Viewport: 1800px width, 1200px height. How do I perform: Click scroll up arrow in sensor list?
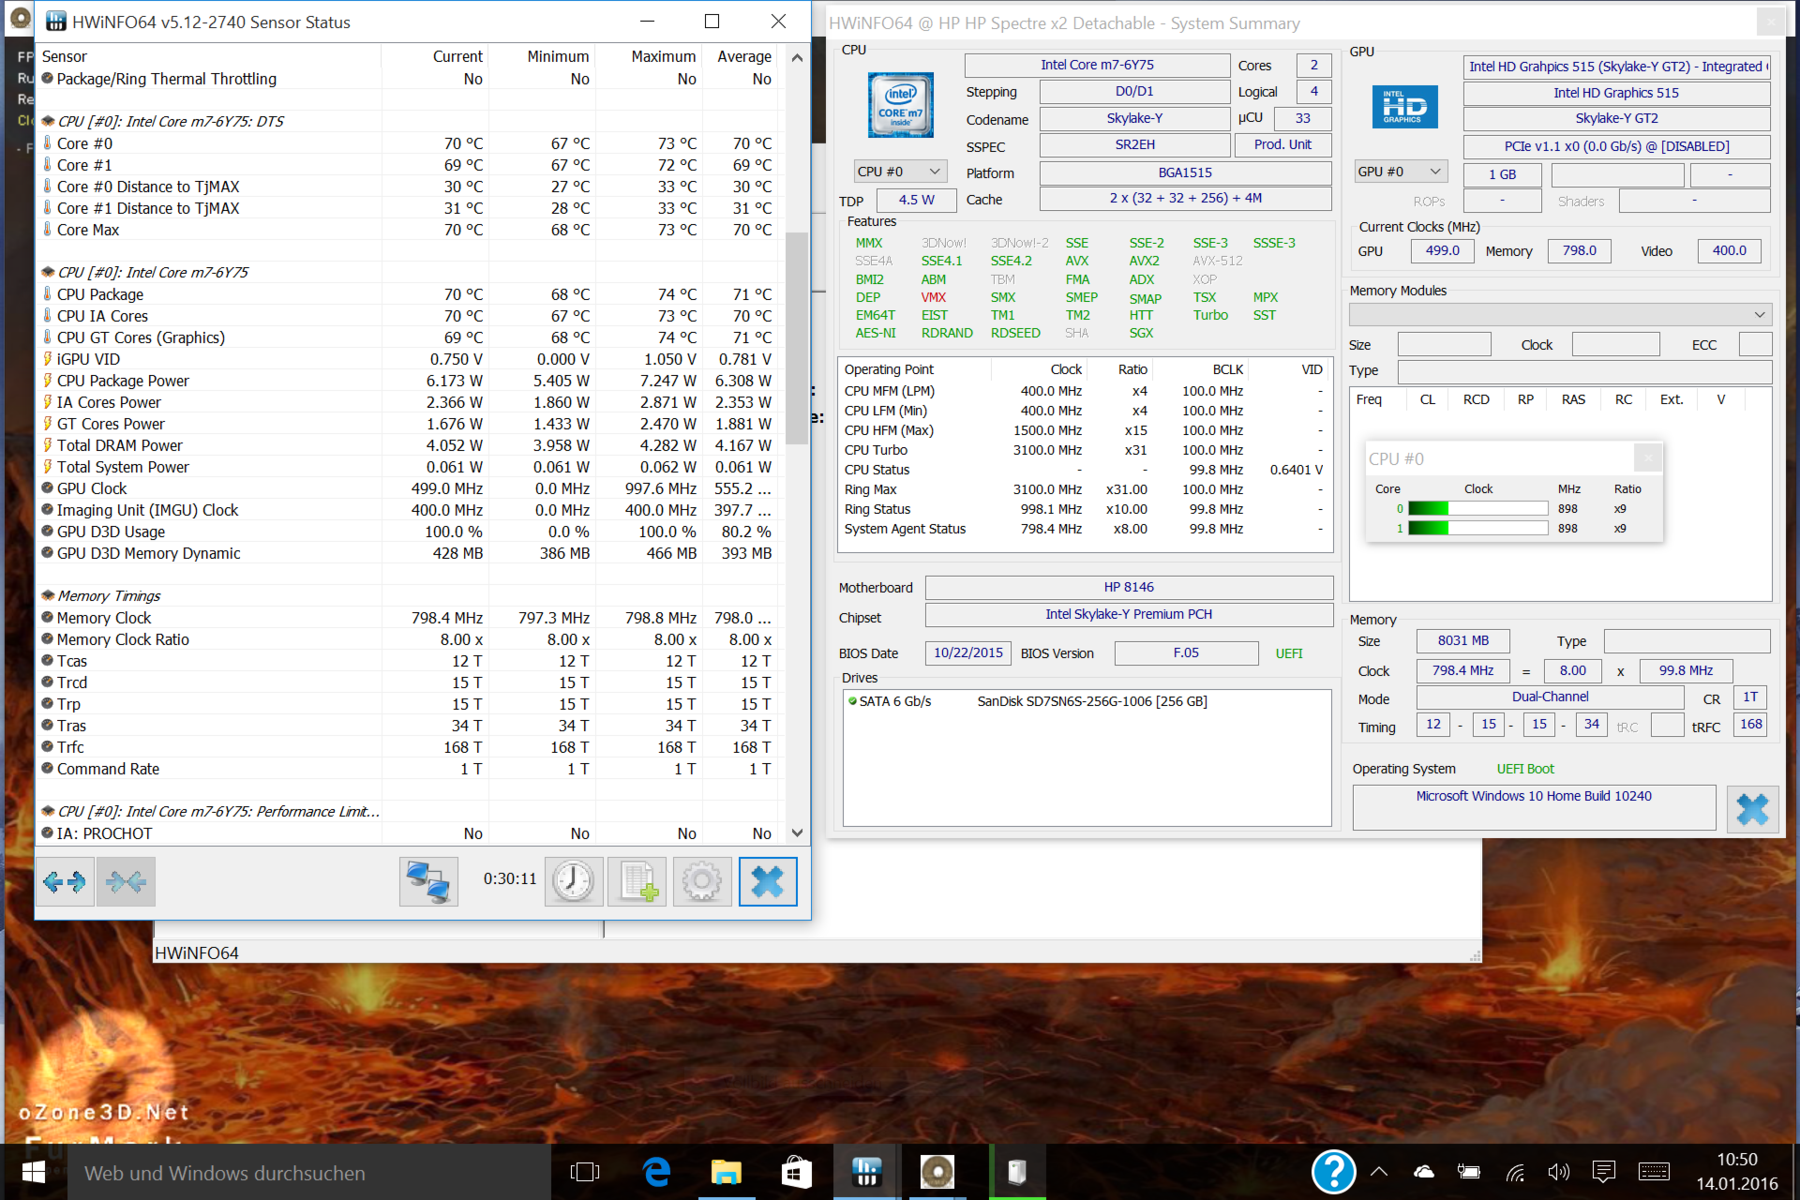click(797, 57)
